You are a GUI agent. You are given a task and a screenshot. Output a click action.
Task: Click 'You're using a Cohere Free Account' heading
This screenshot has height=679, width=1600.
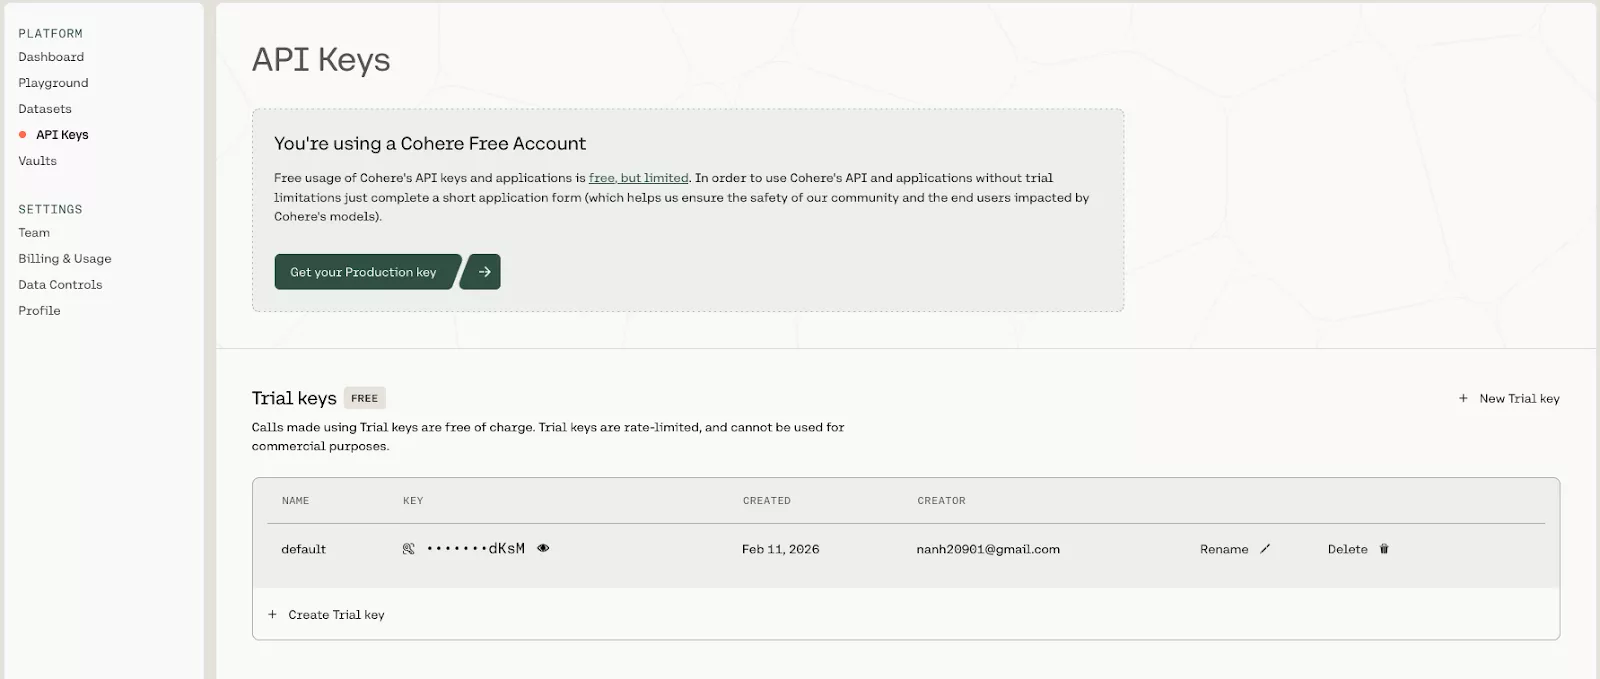tap(430, 144)
